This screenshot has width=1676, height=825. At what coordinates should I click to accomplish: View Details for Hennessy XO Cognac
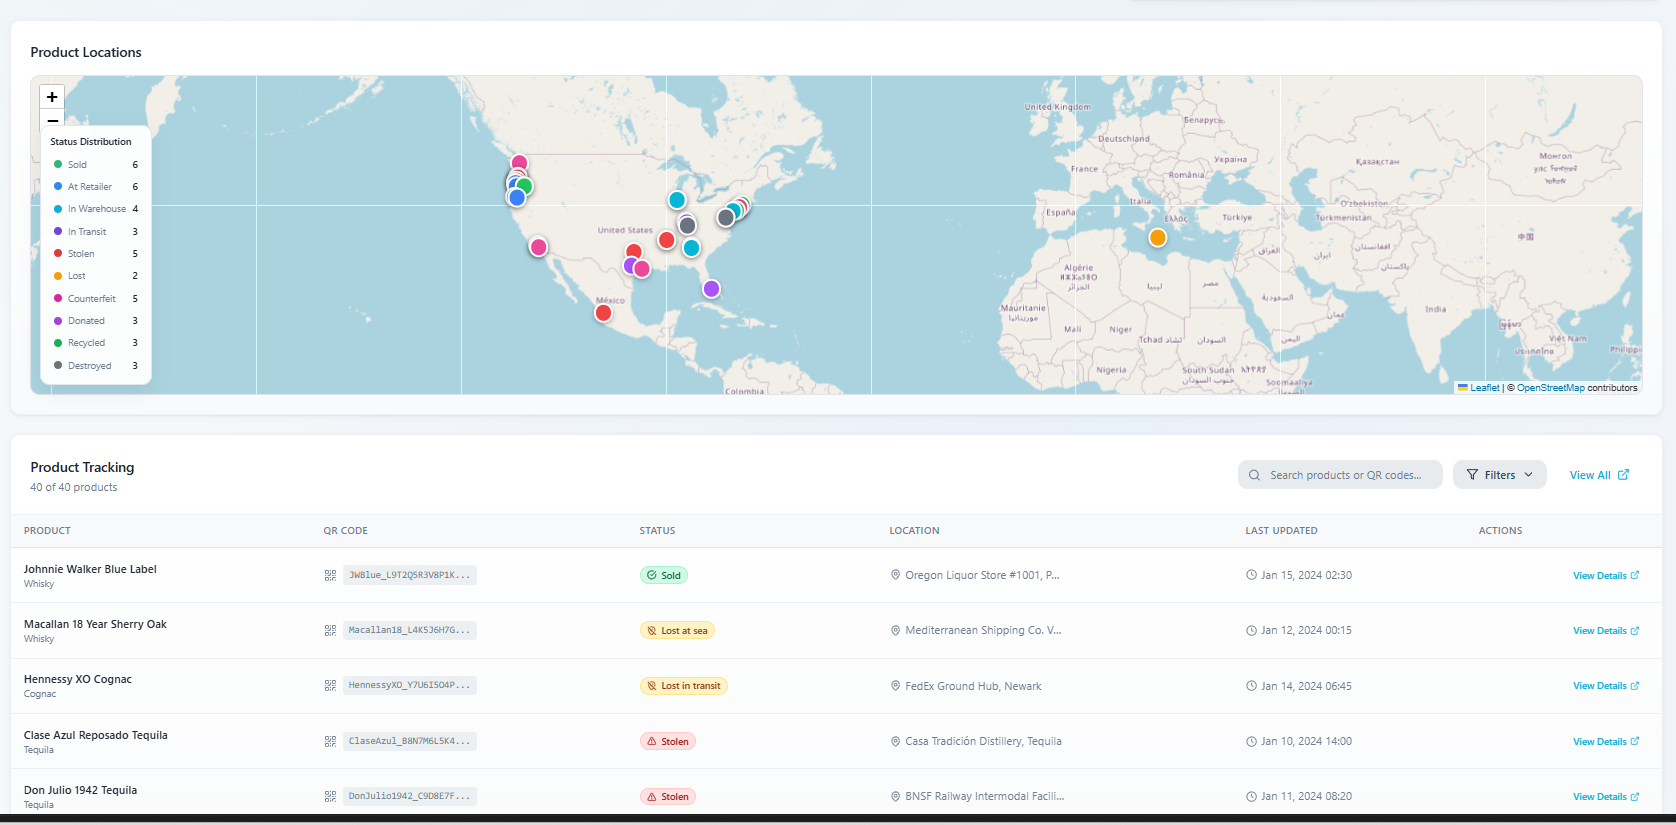(x=1606, y=686)
